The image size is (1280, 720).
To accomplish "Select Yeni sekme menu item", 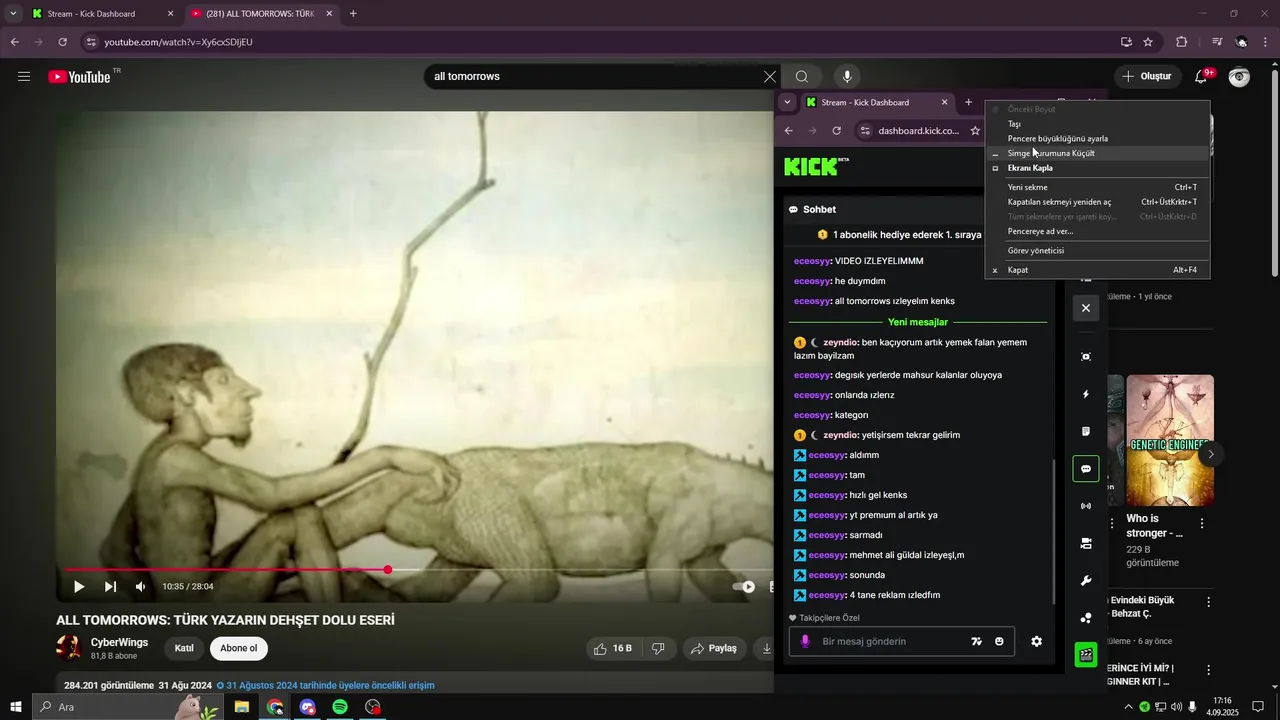I will (x=1098, y=187).
